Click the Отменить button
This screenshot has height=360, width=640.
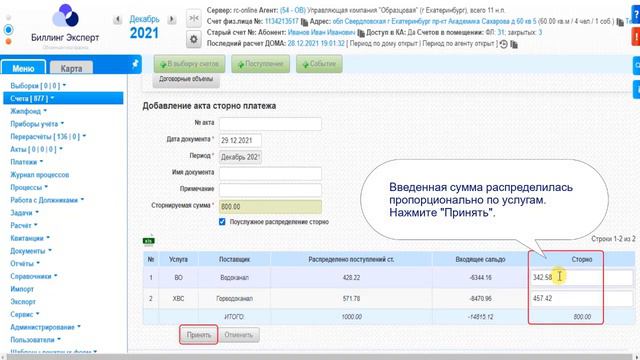click(239, 335)
